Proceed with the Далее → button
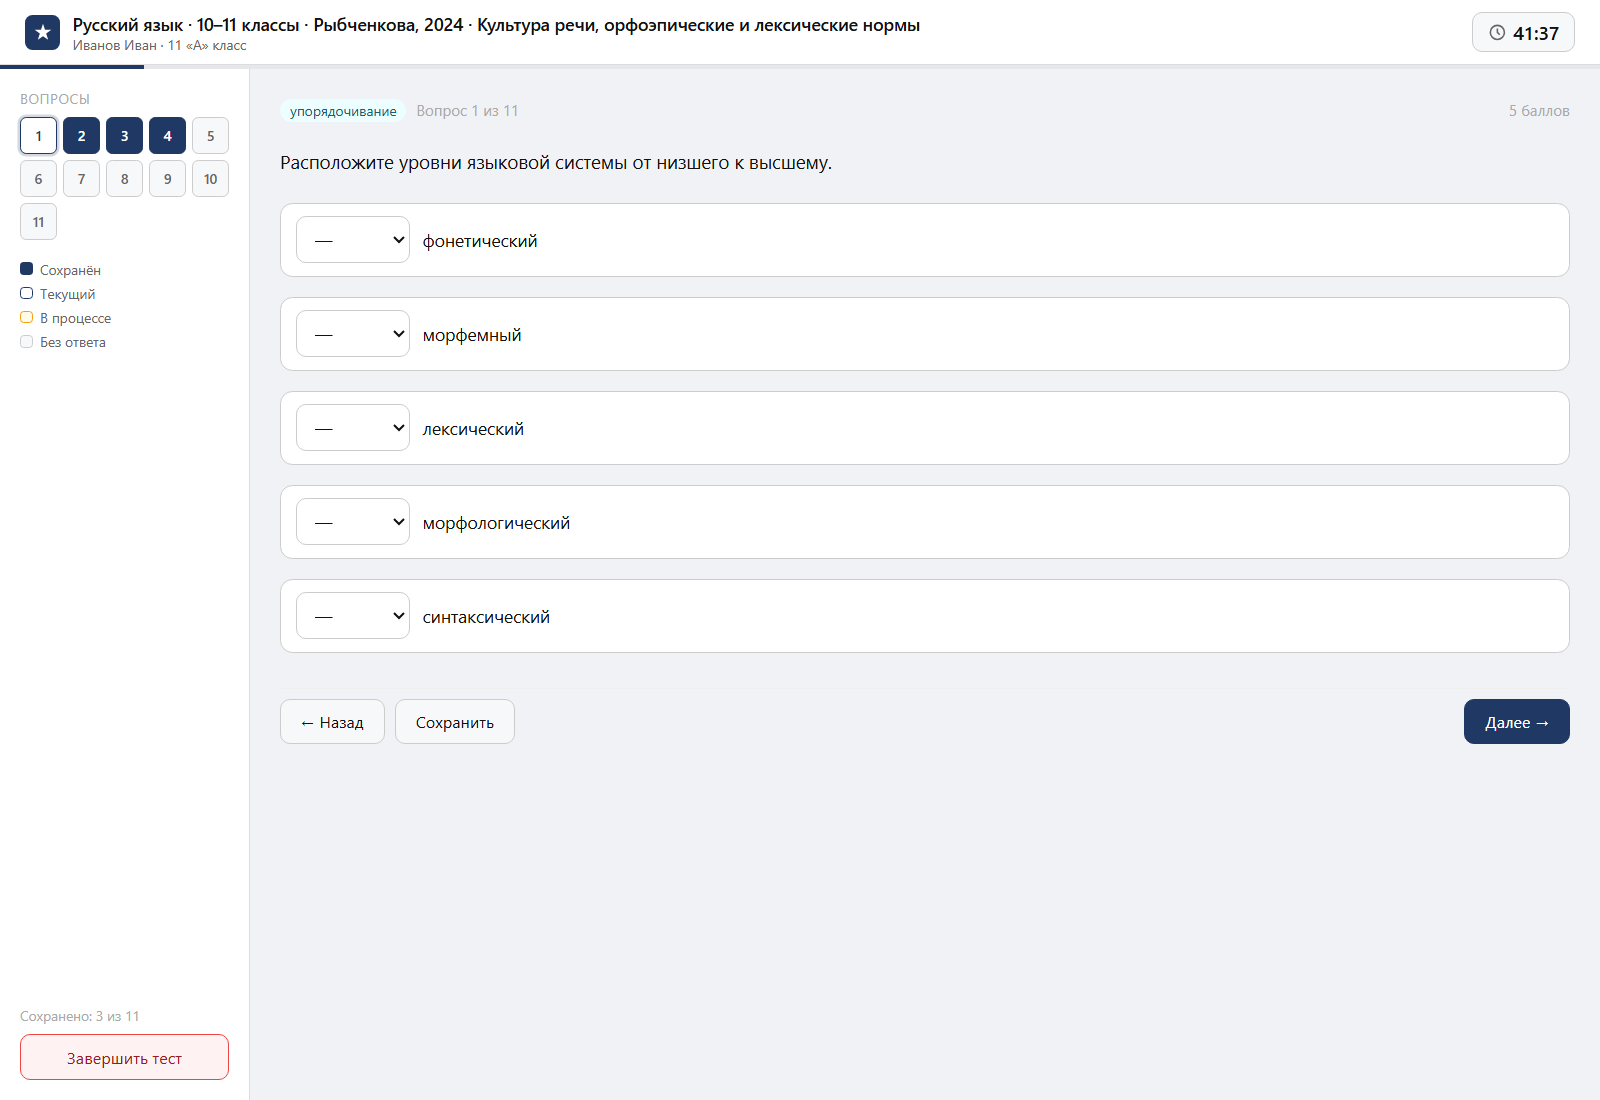Viewport: 1600px width, 1100px height. pyautogui.click(x=1516, y=722)
